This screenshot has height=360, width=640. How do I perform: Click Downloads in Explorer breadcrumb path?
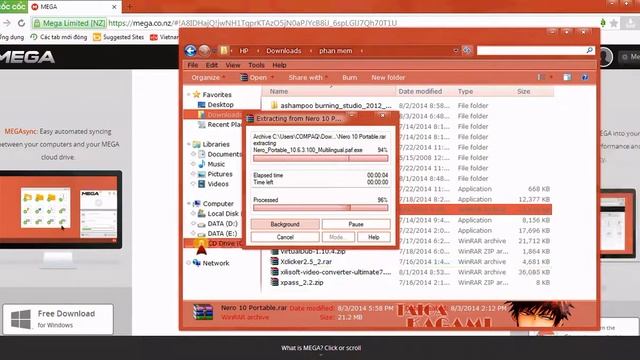(284, 51)
